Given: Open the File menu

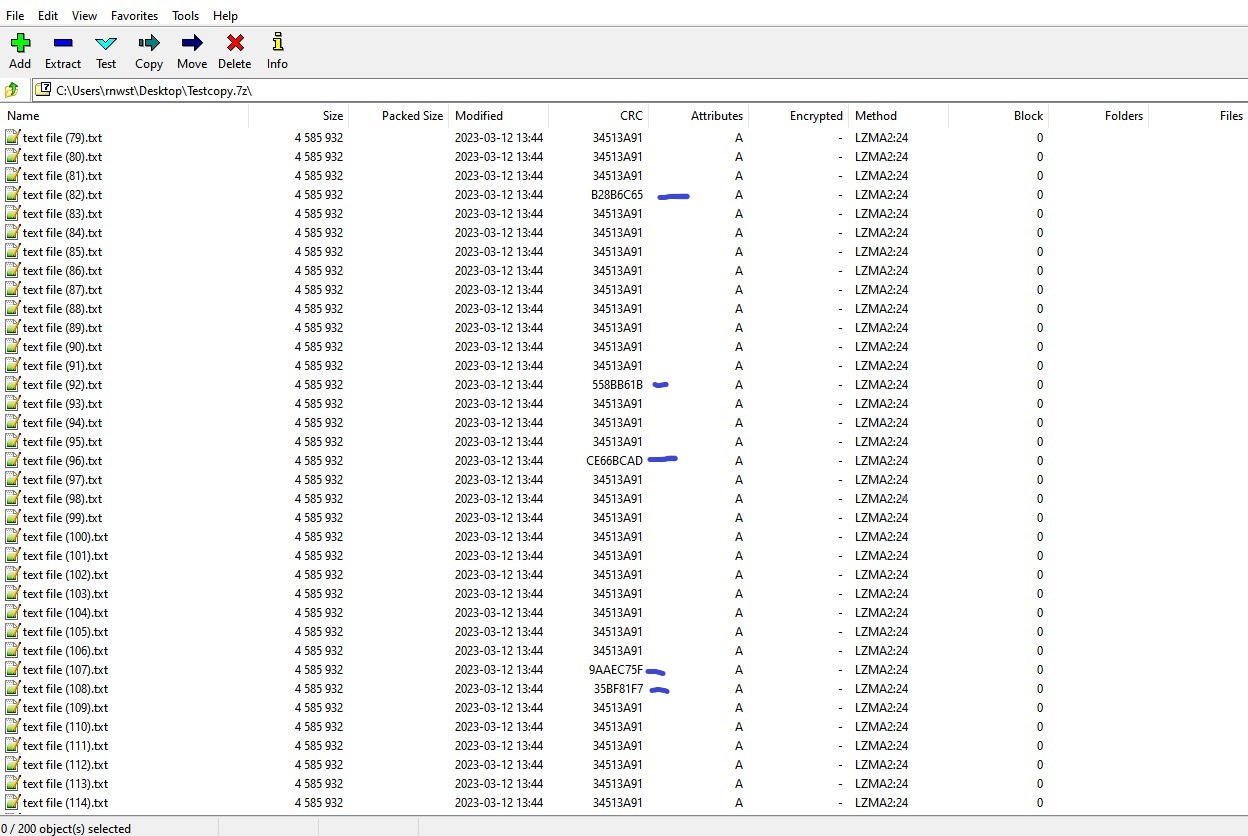Looking at the screenshot, I should coord(15,16).
